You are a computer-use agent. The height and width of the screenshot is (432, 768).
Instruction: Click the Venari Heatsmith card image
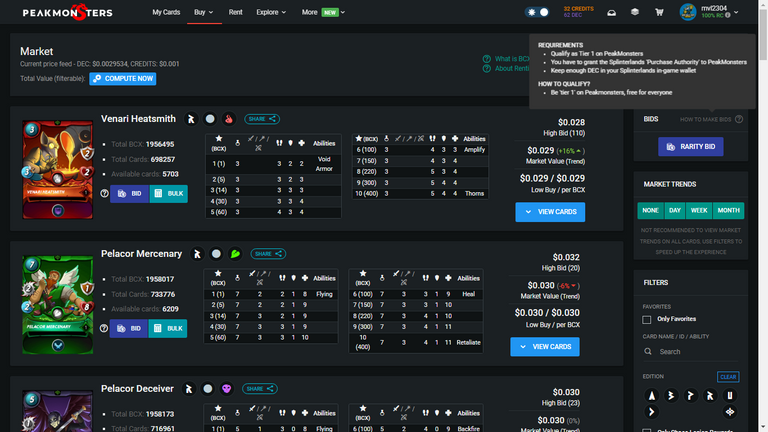(58, 169)
